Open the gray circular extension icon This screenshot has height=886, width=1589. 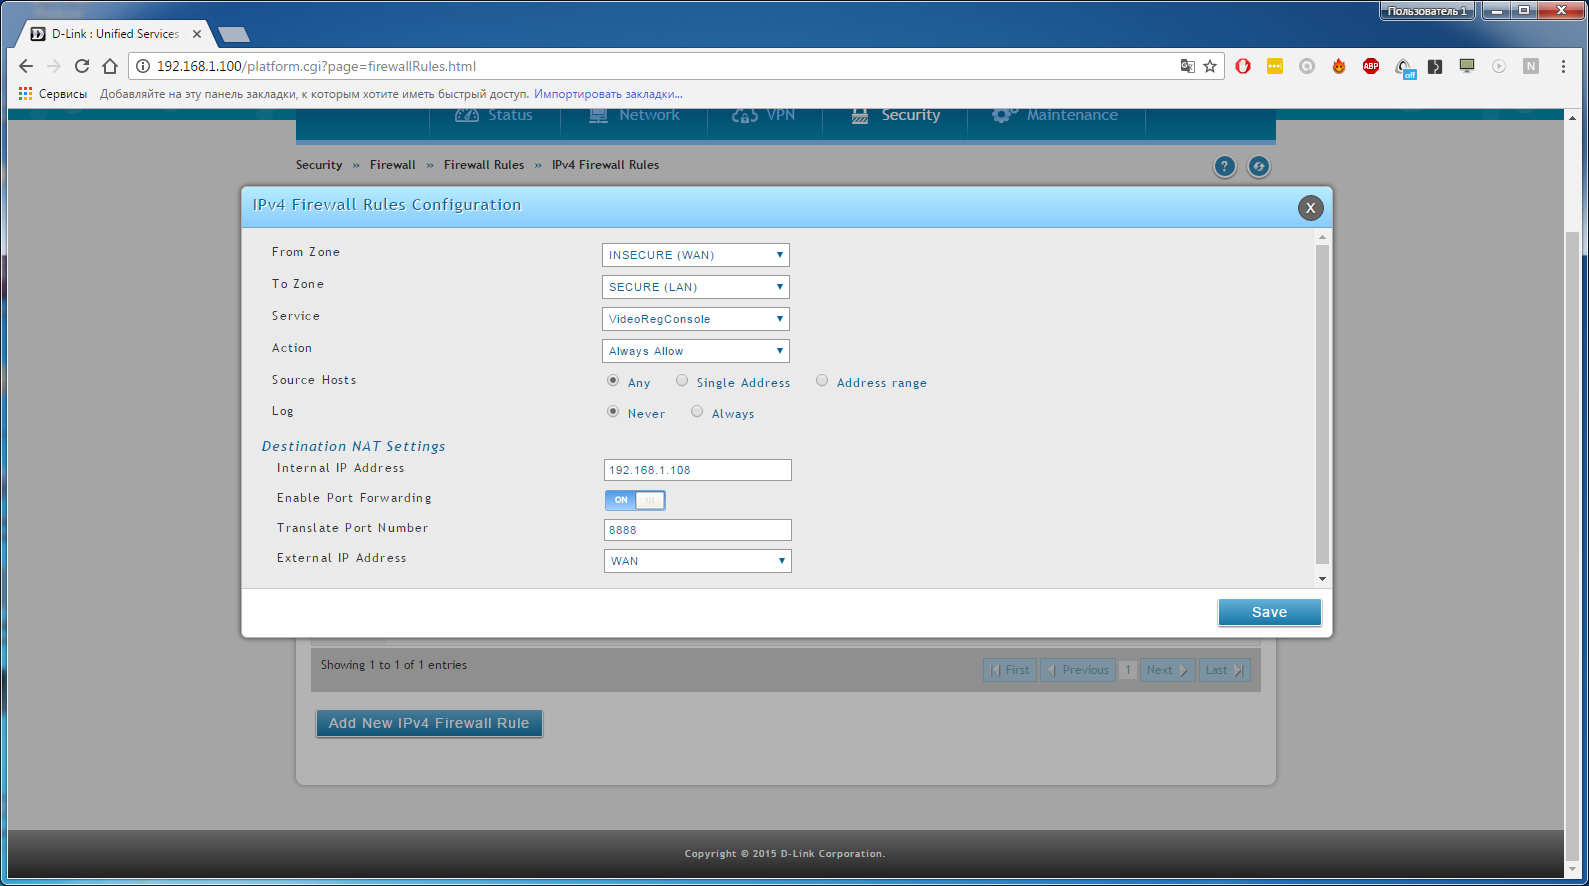point(1307,66)
